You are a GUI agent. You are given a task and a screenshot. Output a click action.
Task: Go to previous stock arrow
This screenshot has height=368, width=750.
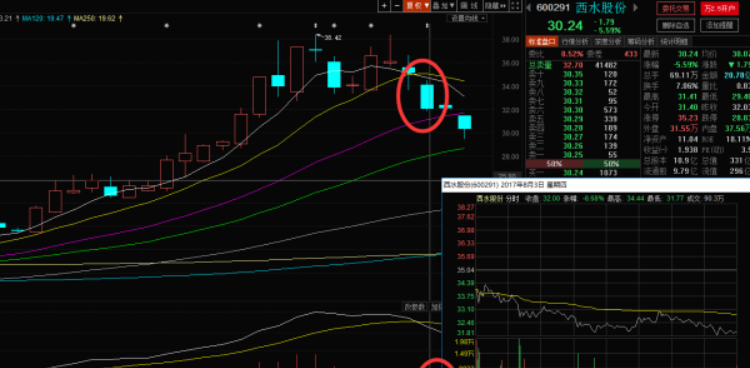pyautogui.click(x=529, y=7)
